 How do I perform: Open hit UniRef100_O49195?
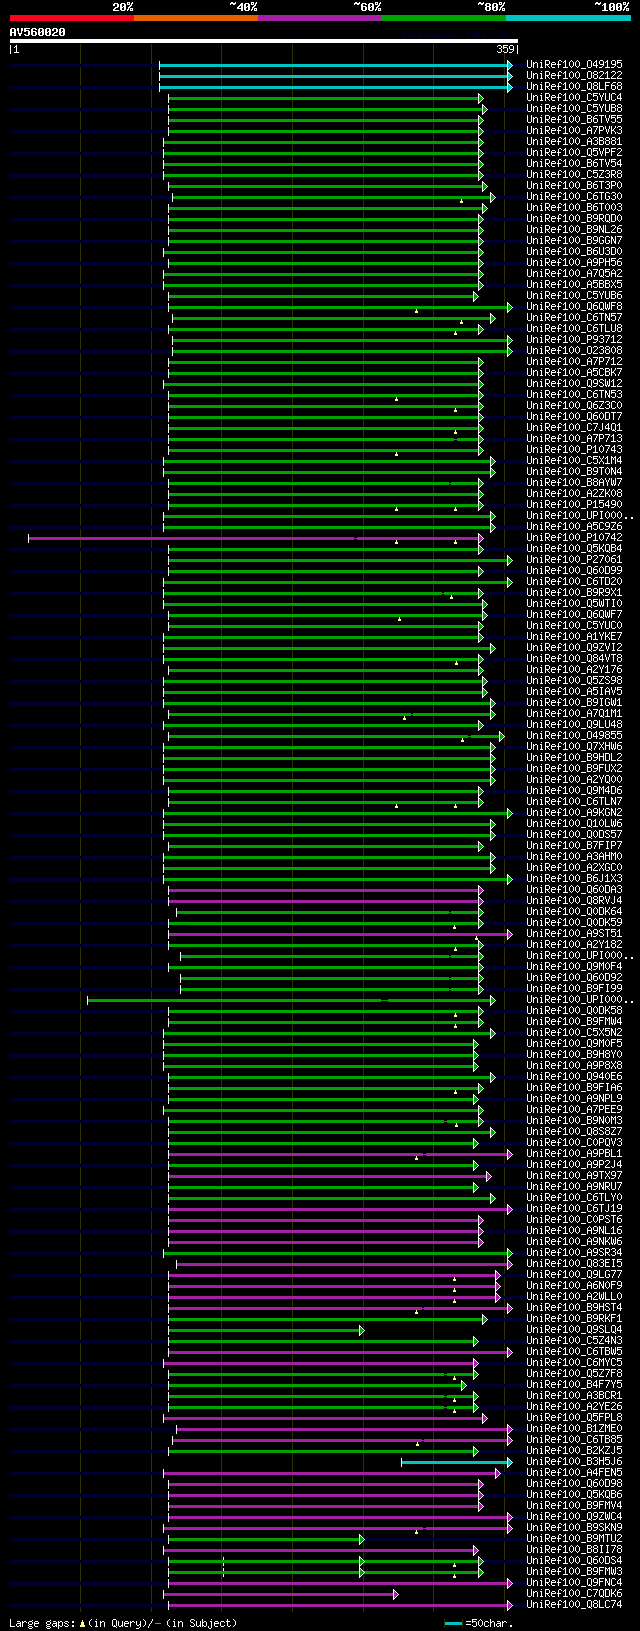574,64
